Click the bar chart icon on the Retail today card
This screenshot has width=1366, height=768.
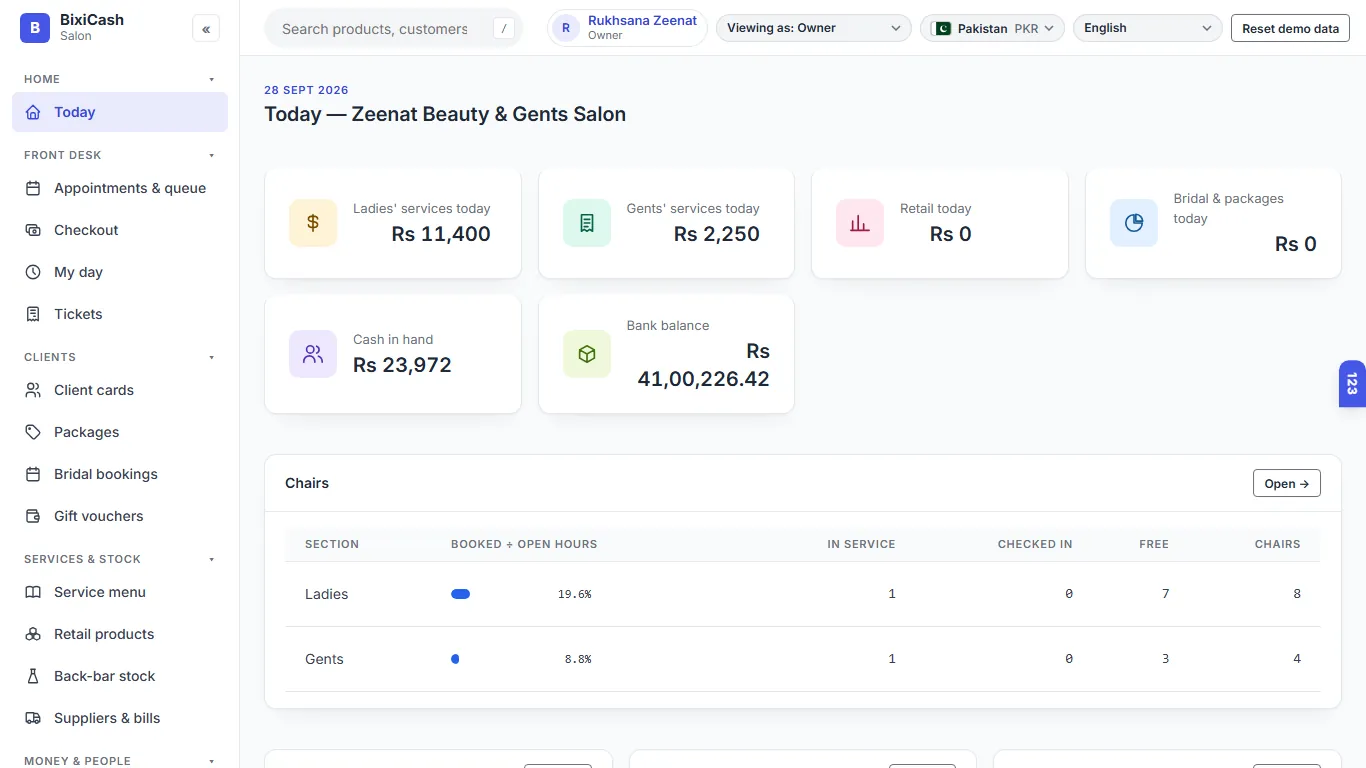pyautogui.click(x=860, y=223)
